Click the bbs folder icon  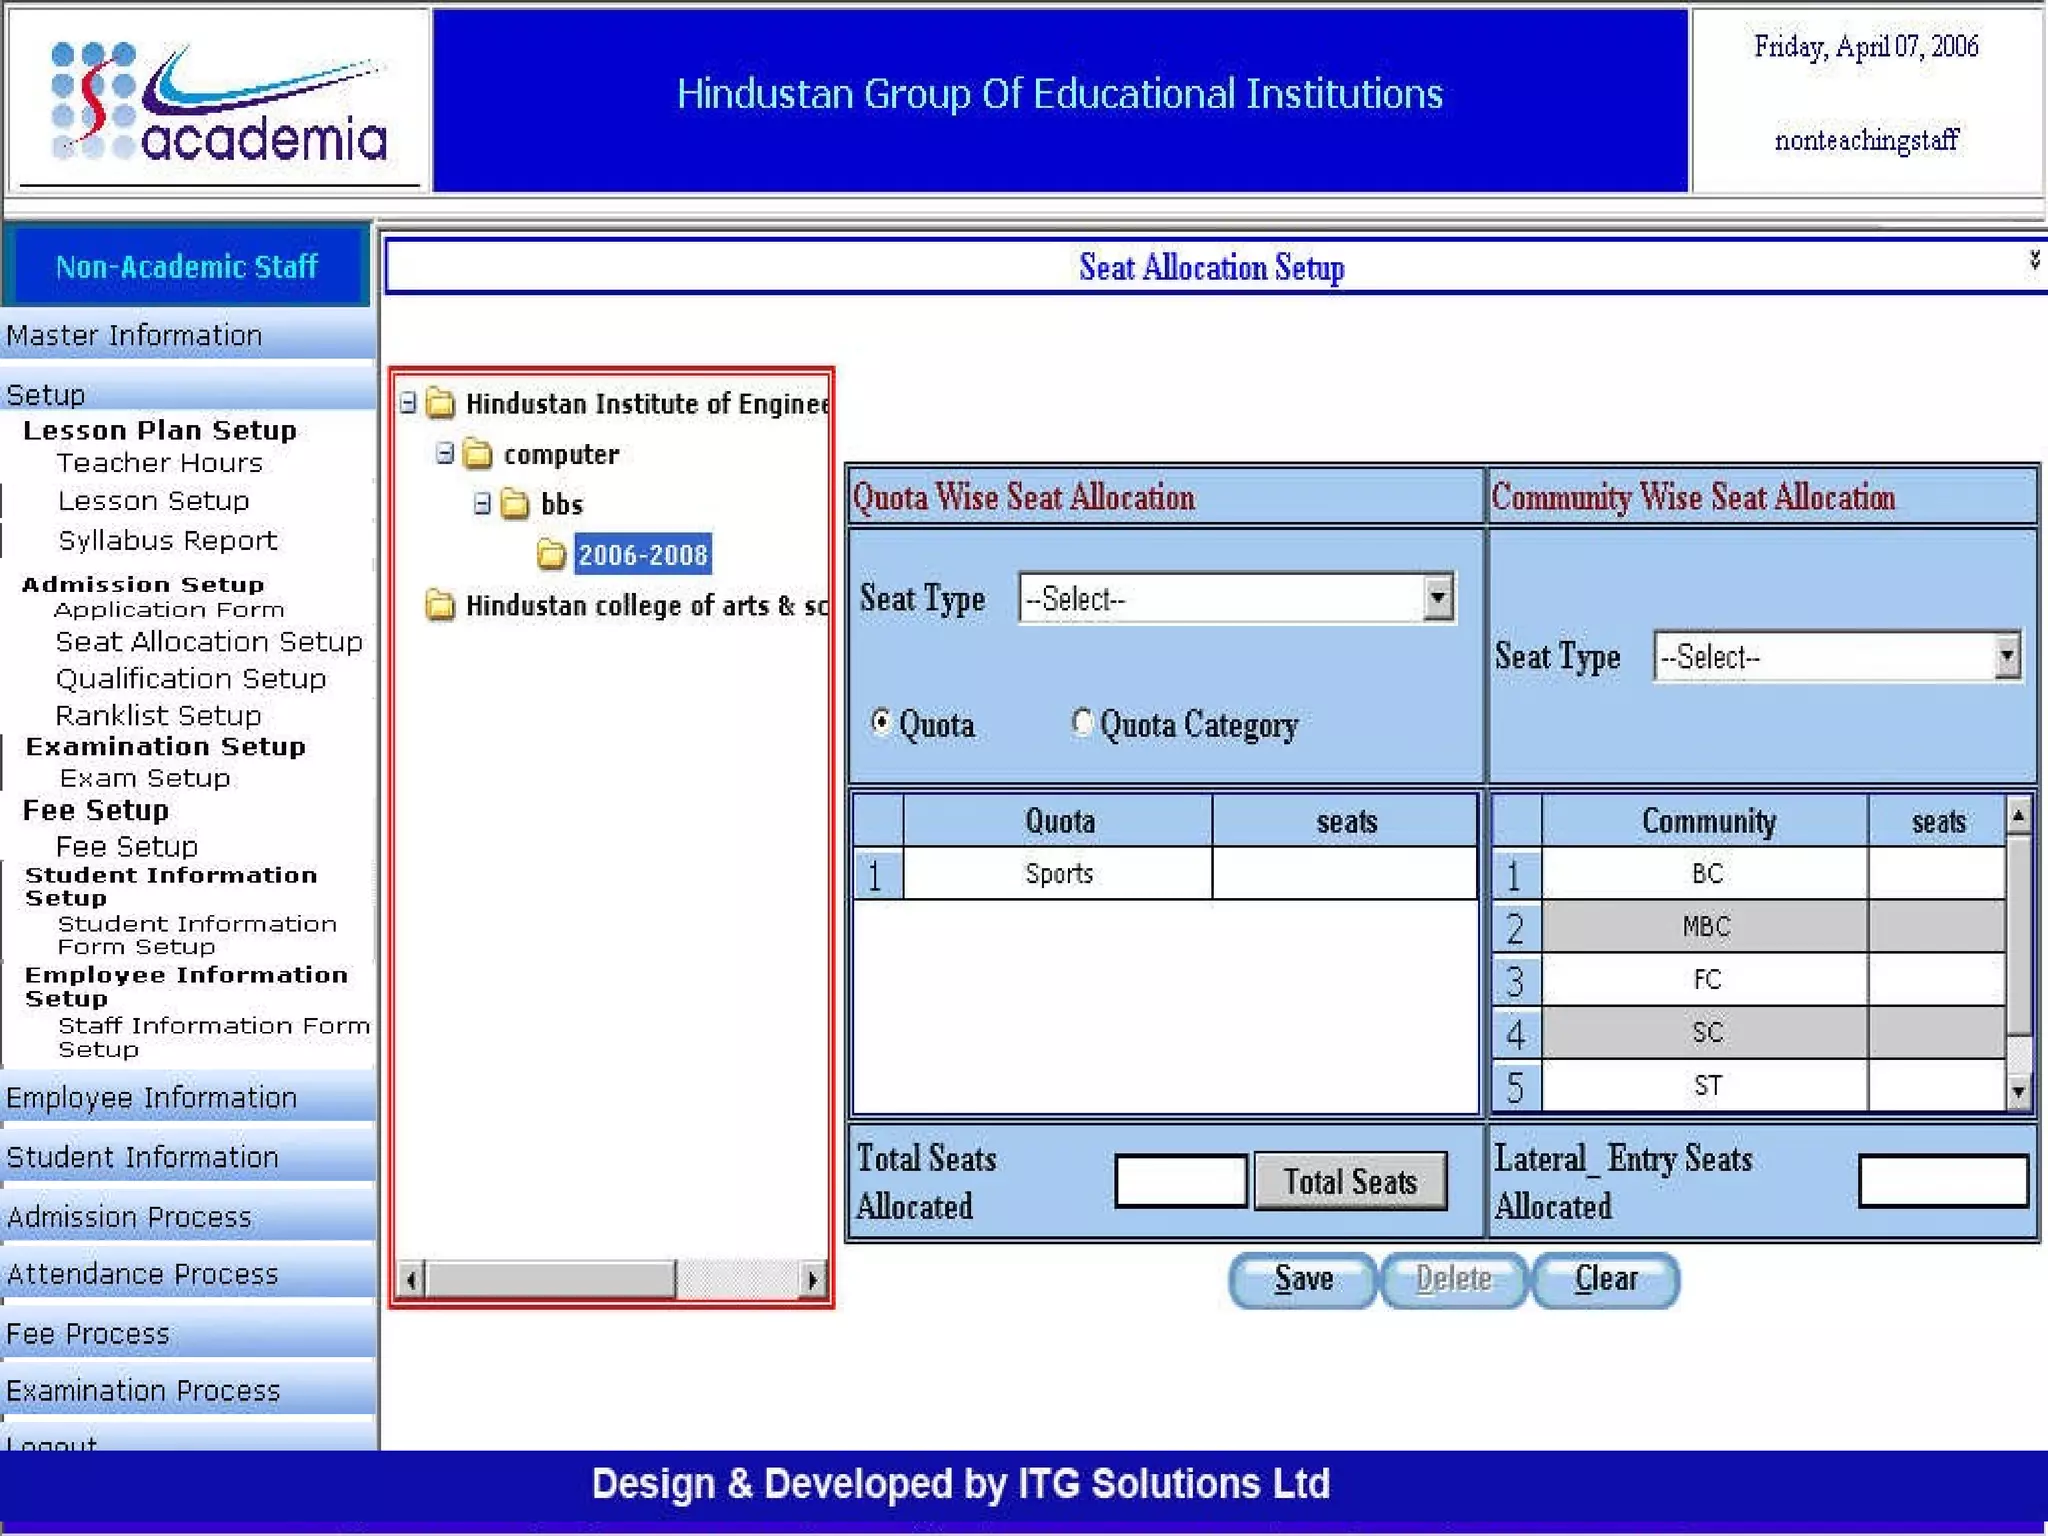pyautogui.click(x=515, y=504)
